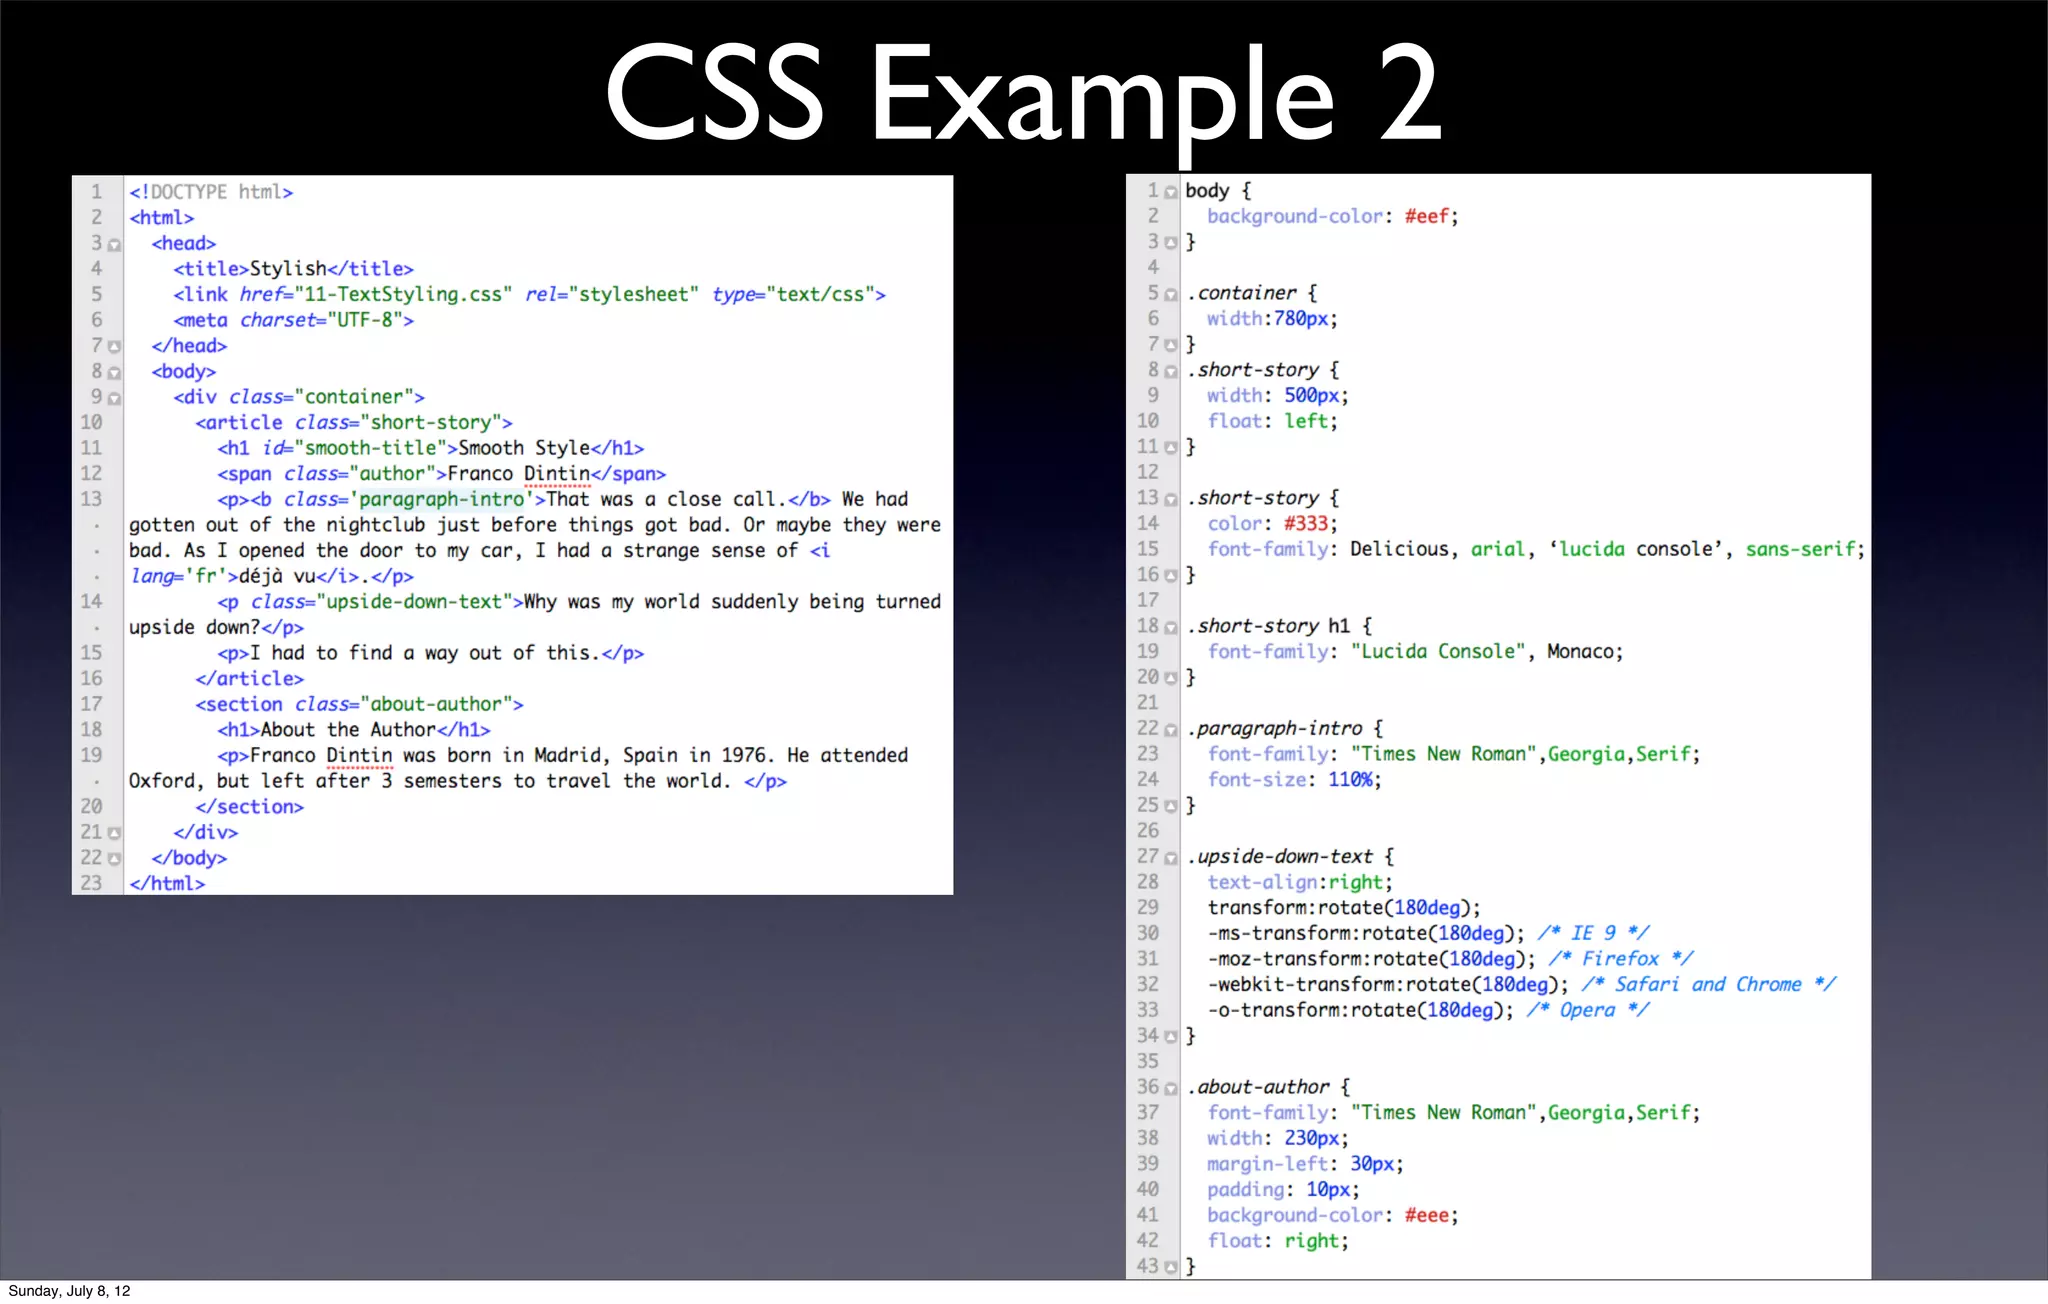Toggle the closing brace fold marker on CSS line 20
This screenshot has width=2048, height=1304.
click(x=1171, y=679)
